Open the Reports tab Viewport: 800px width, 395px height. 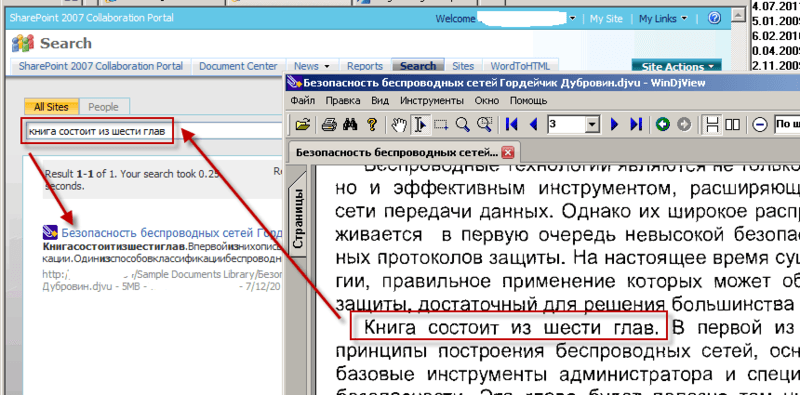tap(365, 66)
